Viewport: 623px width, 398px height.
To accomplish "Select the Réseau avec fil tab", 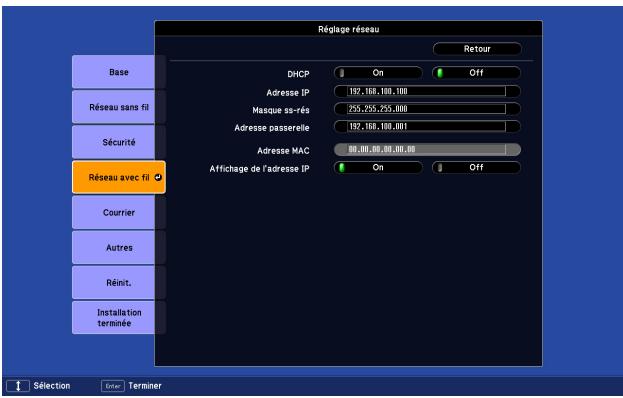I will click(119, 177).
